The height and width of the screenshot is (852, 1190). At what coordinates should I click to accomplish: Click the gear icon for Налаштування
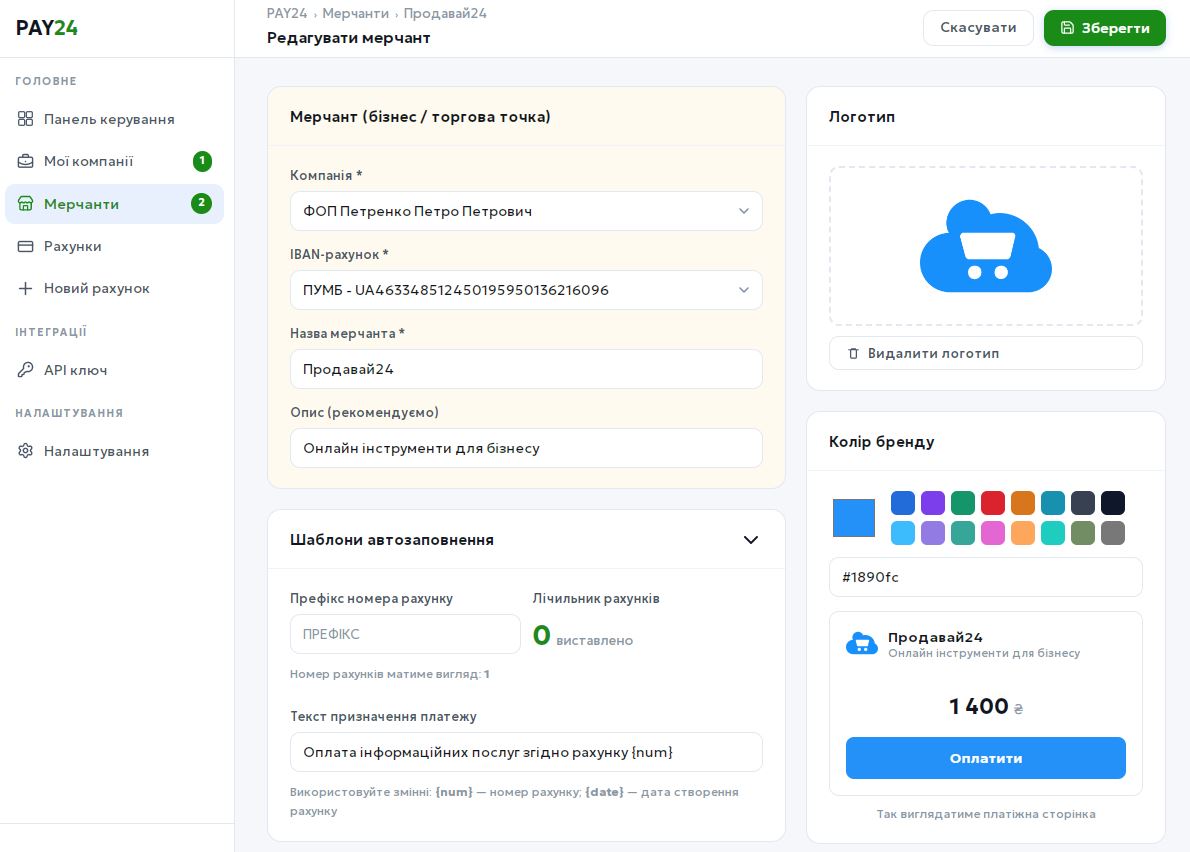coord(26,451)
